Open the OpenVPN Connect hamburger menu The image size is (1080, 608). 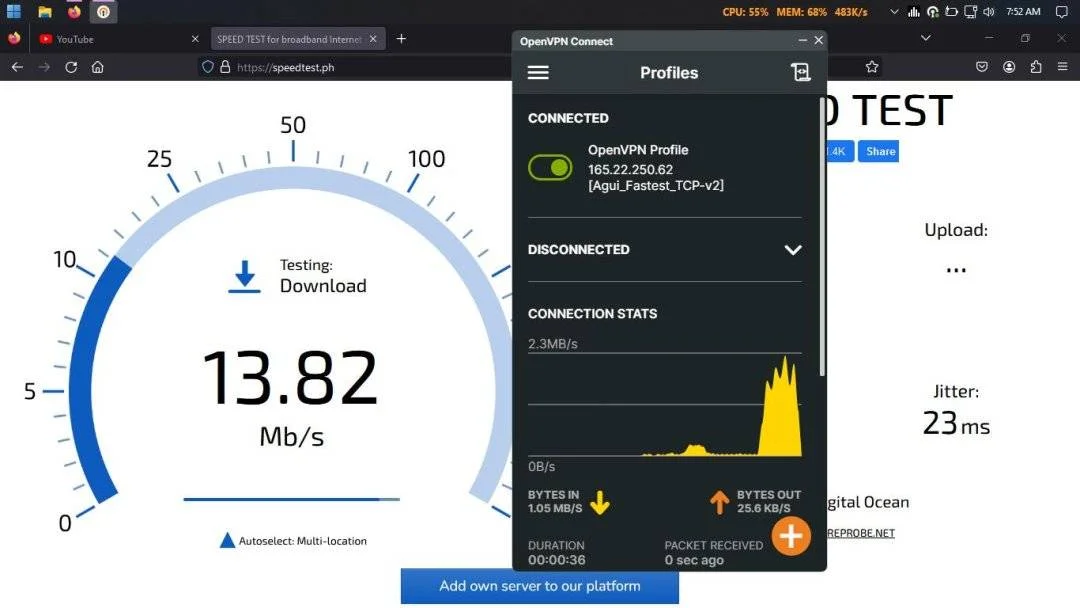538,72
